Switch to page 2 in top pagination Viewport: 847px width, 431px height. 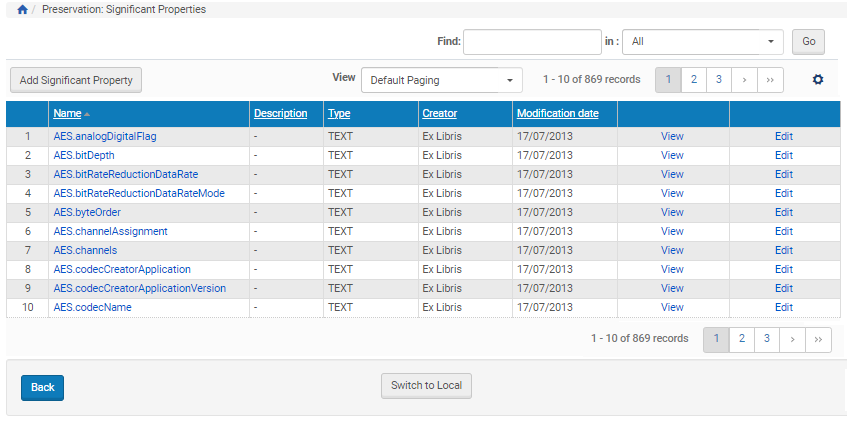click(x=694, y=80)
